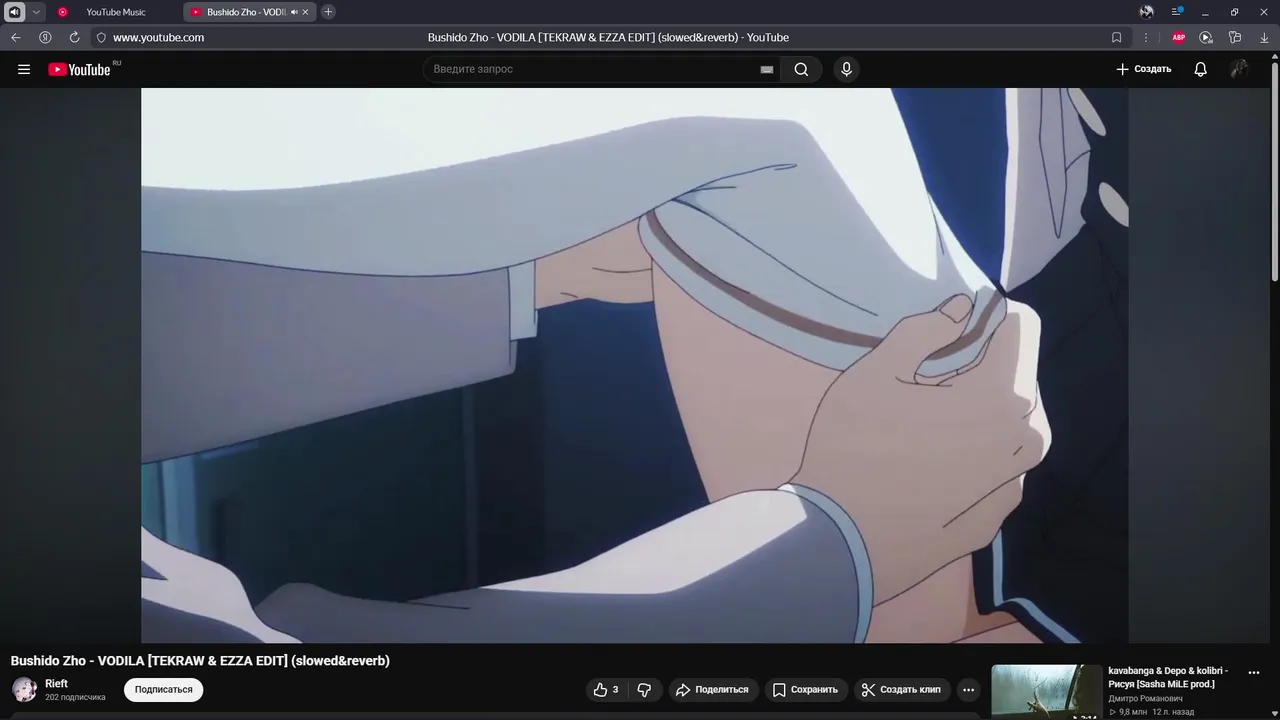Open a new browser tab with plus

click(328, 12)
